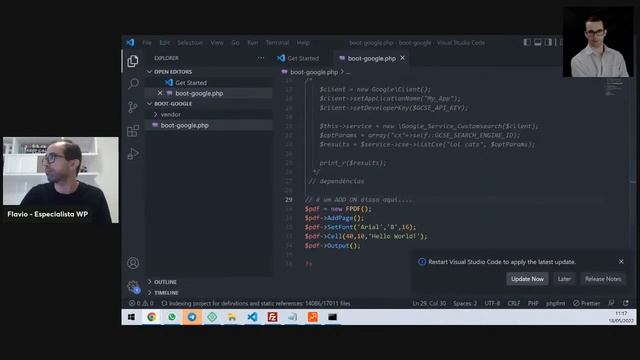
Task: Open the Go menu
Action: click(x=236, y=42)
